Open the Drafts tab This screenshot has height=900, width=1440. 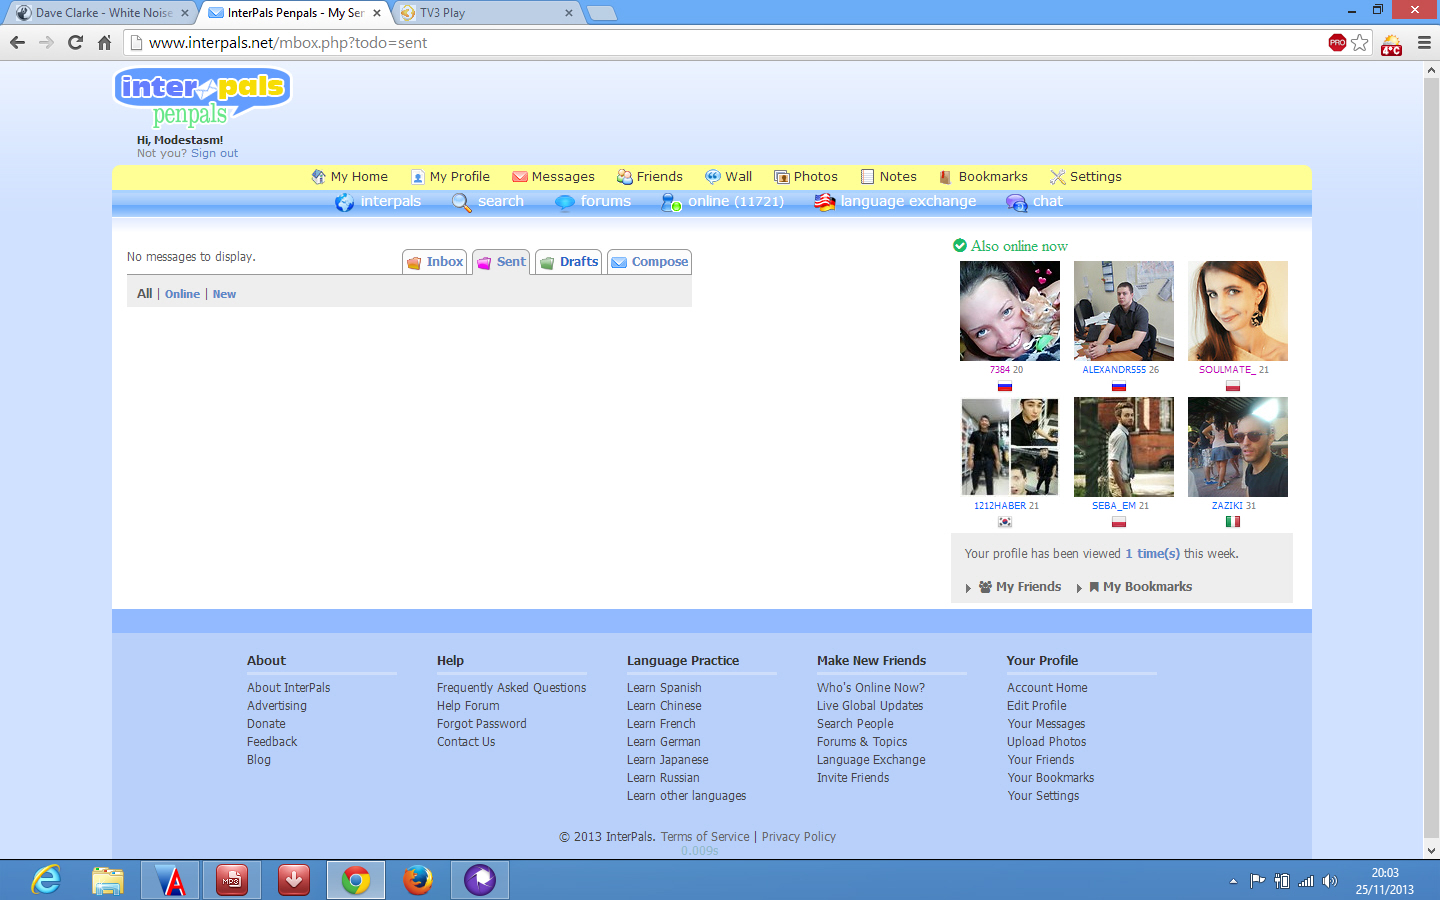click(x=569, y=262)
